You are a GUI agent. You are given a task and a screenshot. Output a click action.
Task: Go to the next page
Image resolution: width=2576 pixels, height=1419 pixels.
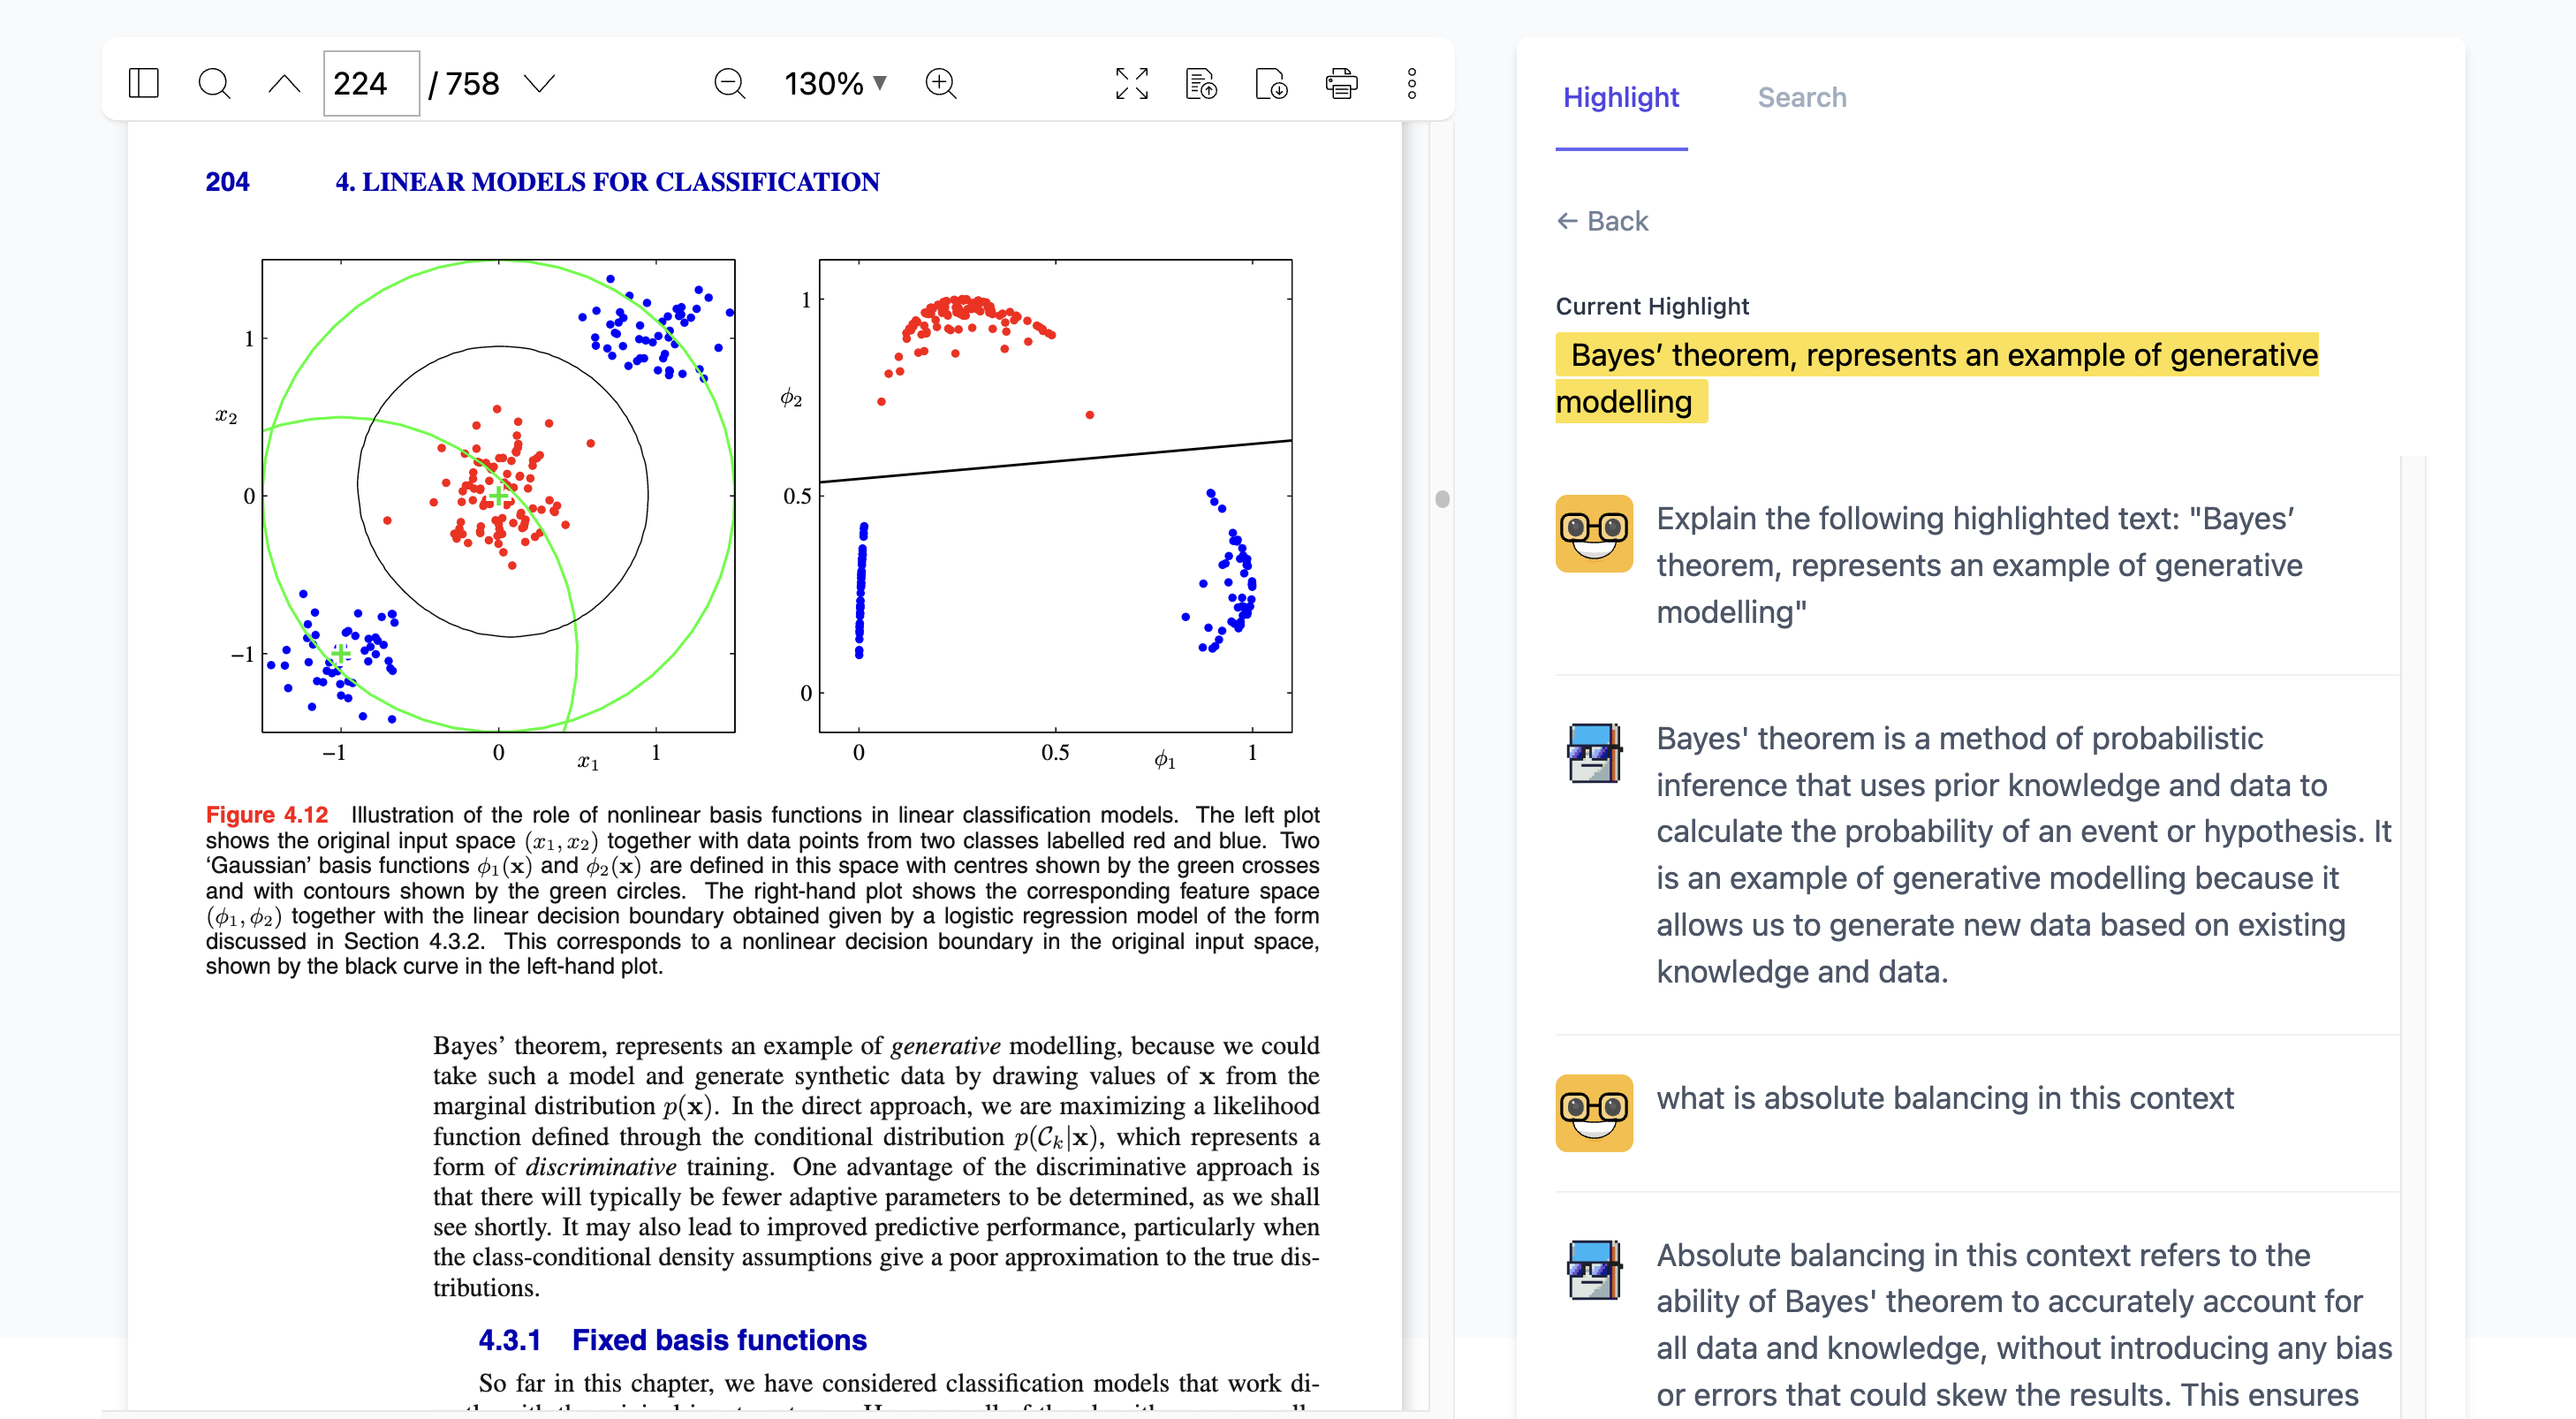click(540, 83)
